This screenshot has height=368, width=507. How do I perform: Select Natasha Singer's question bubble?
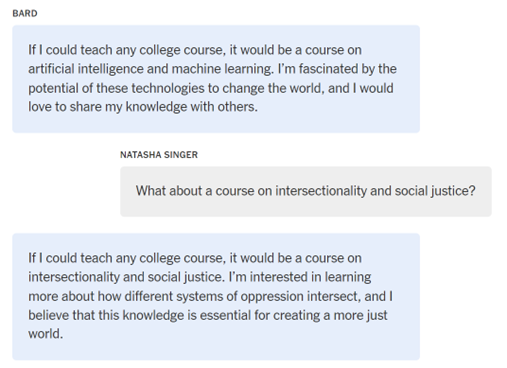point(306,192)
